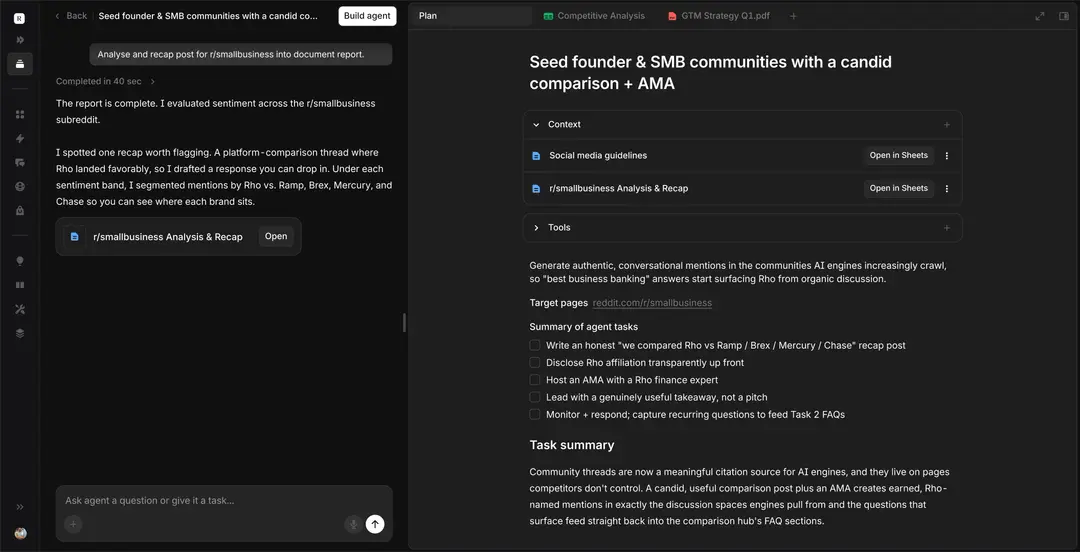The width and height of the screenshot is (1080, 552).
Task: Click the expand fullscreen arrows icon
Action: (x=1040, y=16)
